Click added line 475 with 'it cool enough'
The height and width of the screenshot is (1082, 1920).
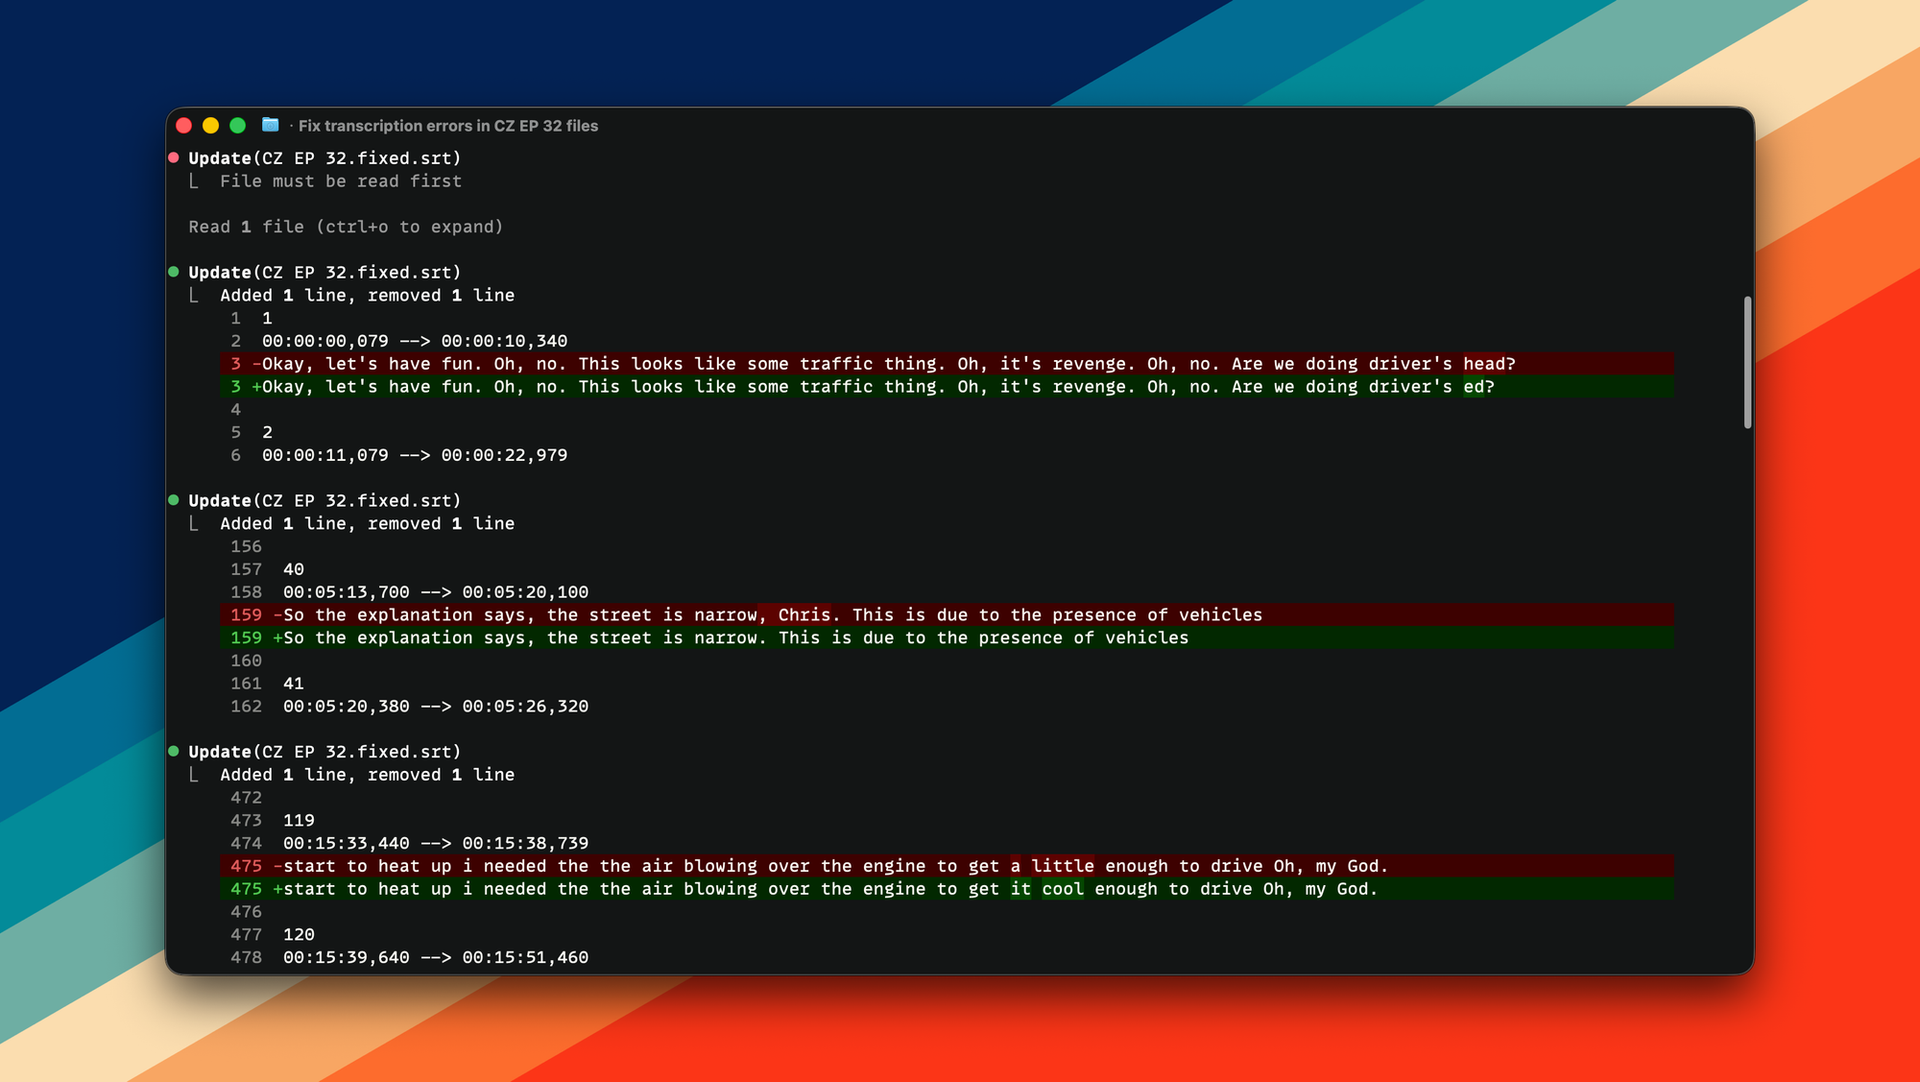point(830,889)
